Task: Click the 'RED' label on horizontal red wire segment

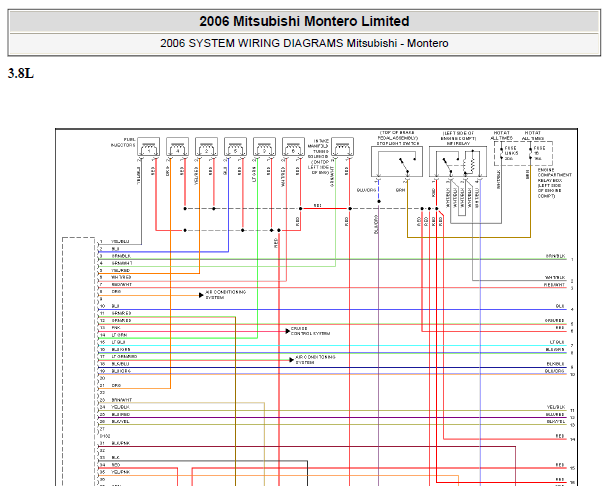Action: 317,205
